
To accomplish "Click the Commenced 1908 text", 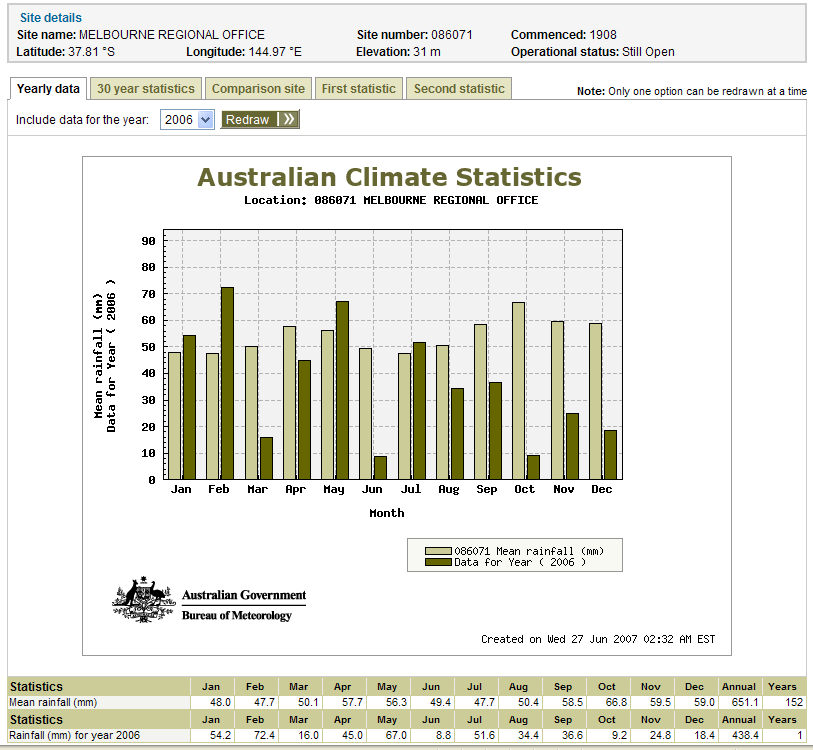I will click(564, 35).
